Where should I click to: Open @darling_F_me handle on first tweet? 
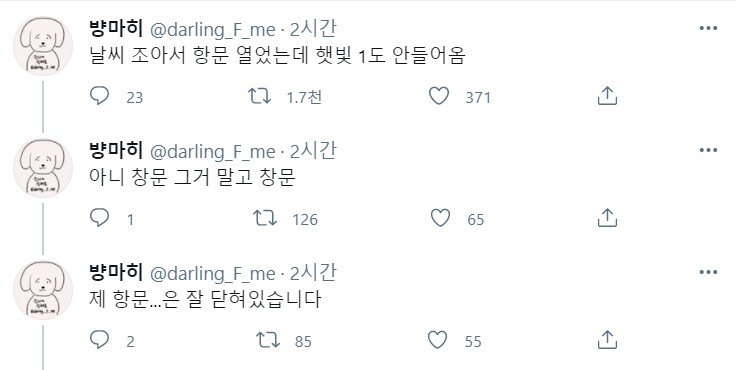pos(213,30)
